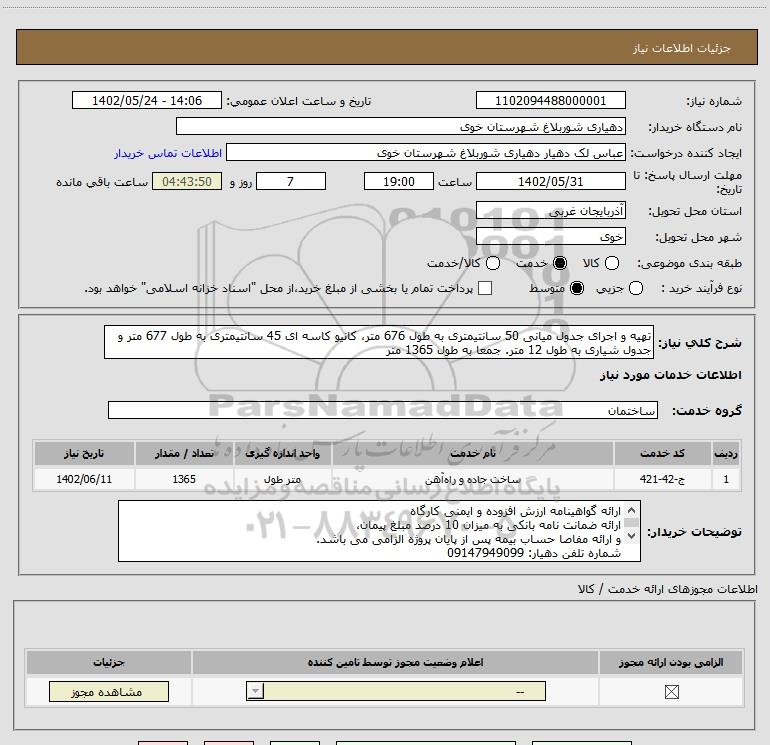Screen dimensions: 770x745
Task: Choose the متوسط purchase type radio
Action: click(x=577, y=288)
